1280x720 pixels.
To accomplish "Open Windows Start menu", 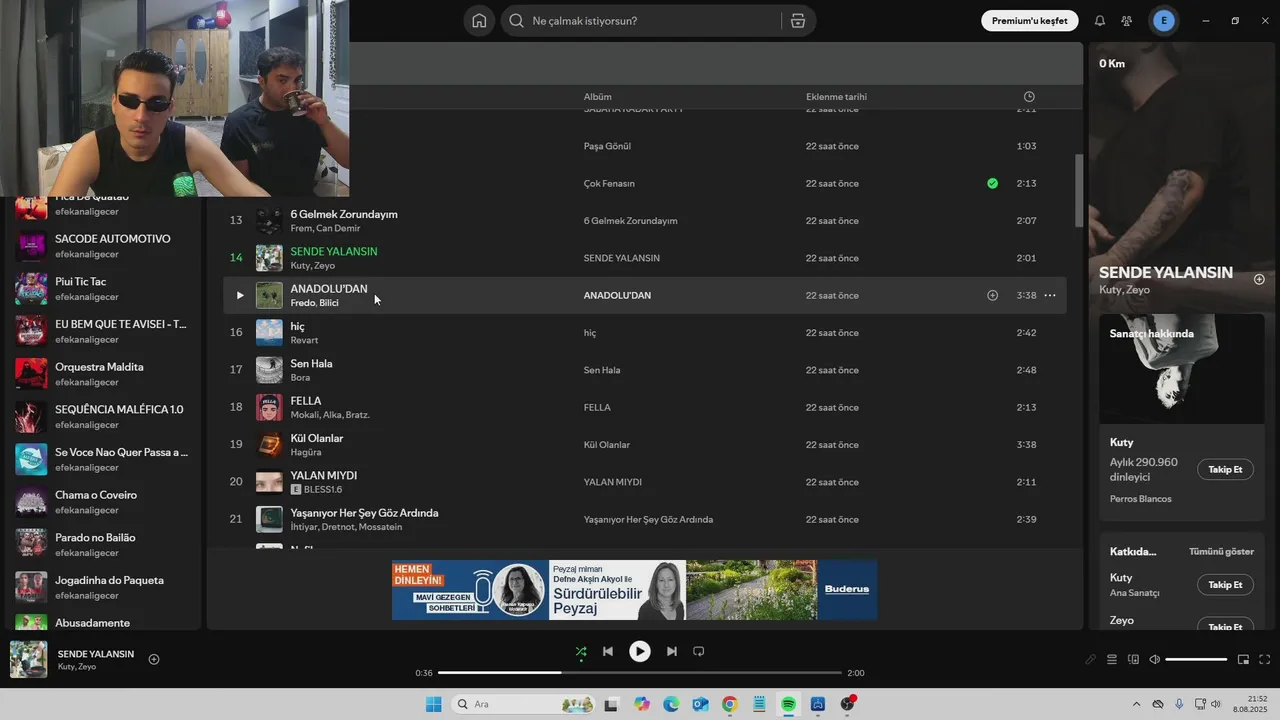I will point(433,704).
